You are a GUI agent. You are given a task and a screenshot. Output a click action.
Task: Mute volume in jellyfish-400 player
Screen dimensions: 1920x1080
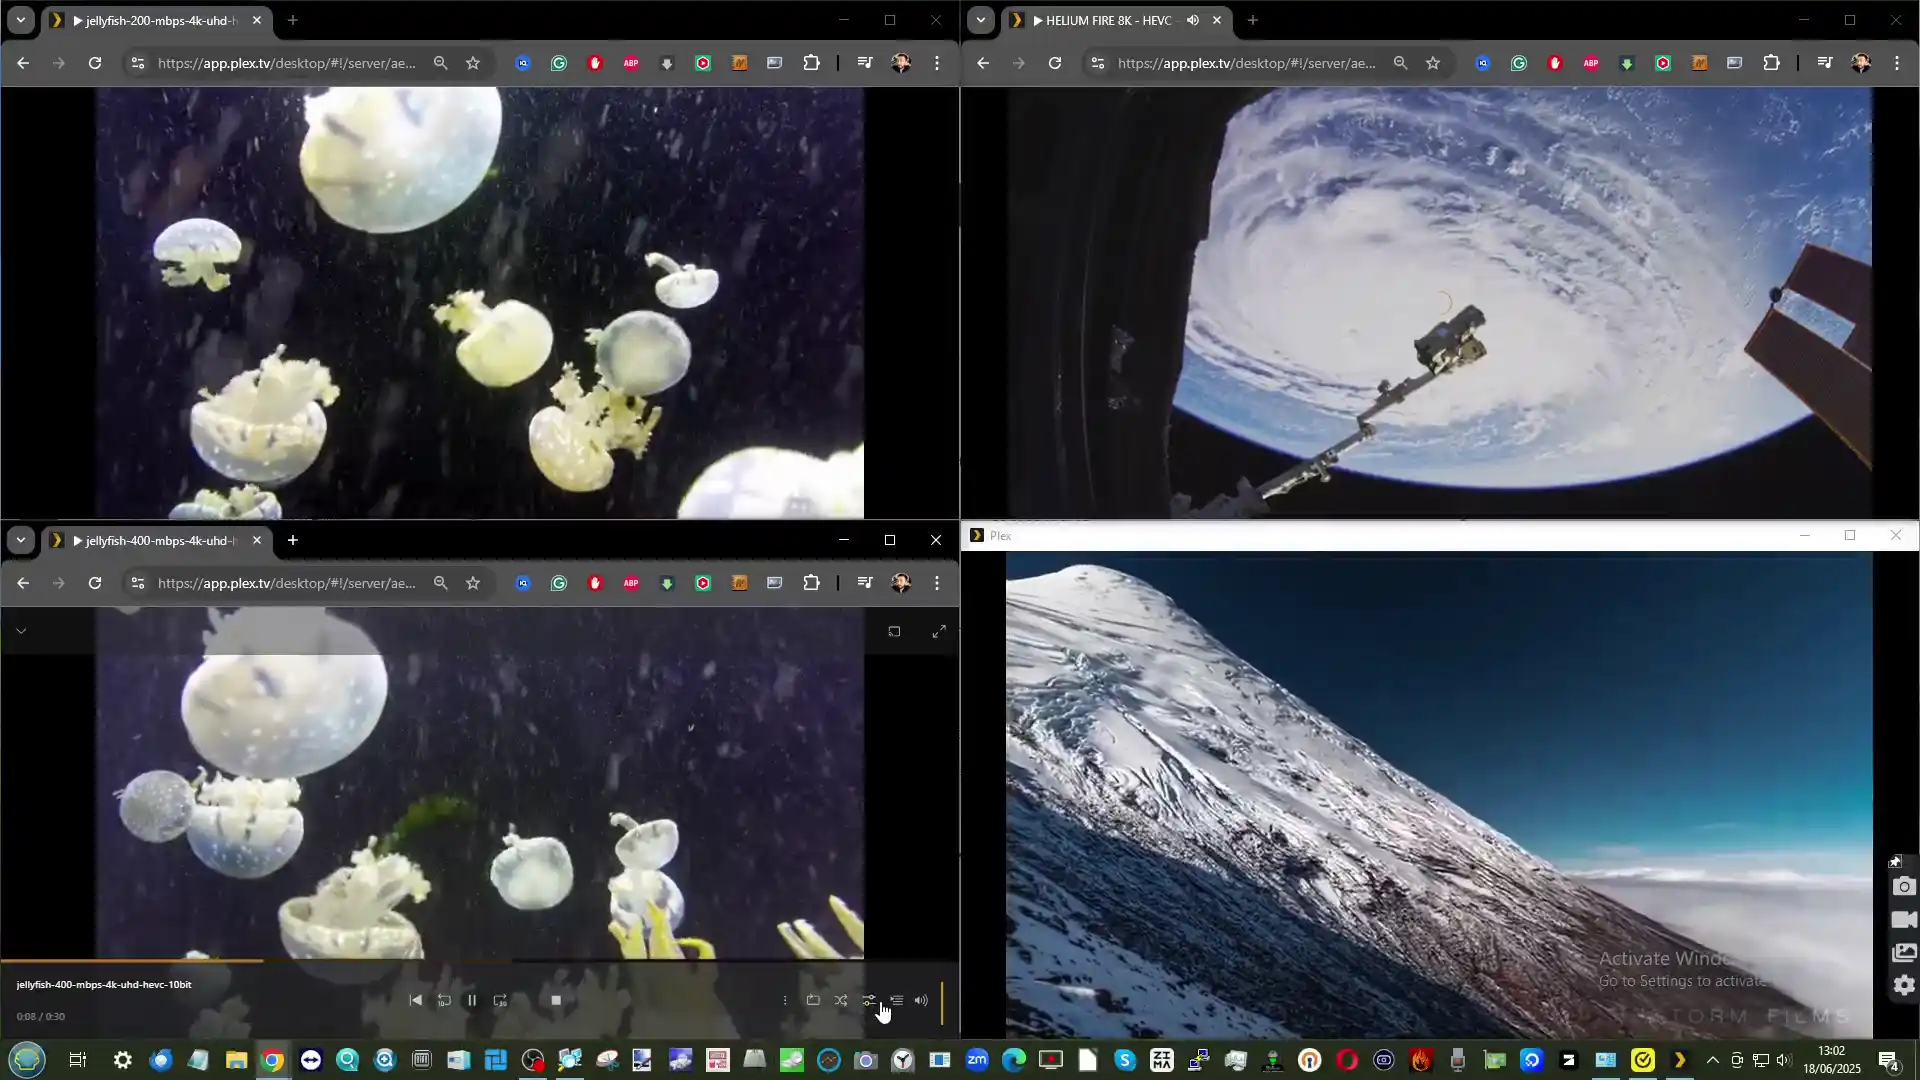(921, 1000)
